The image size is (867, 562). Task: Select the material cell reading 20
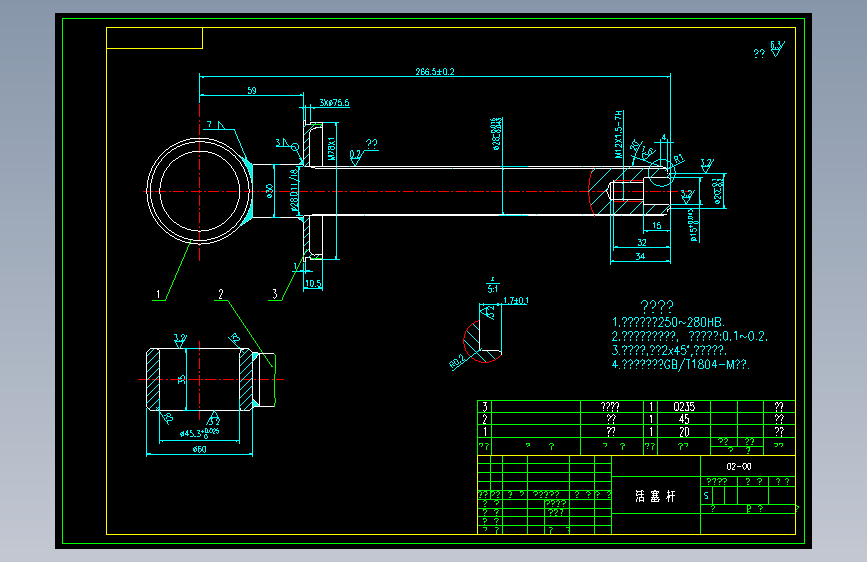[x=684, y=432]
